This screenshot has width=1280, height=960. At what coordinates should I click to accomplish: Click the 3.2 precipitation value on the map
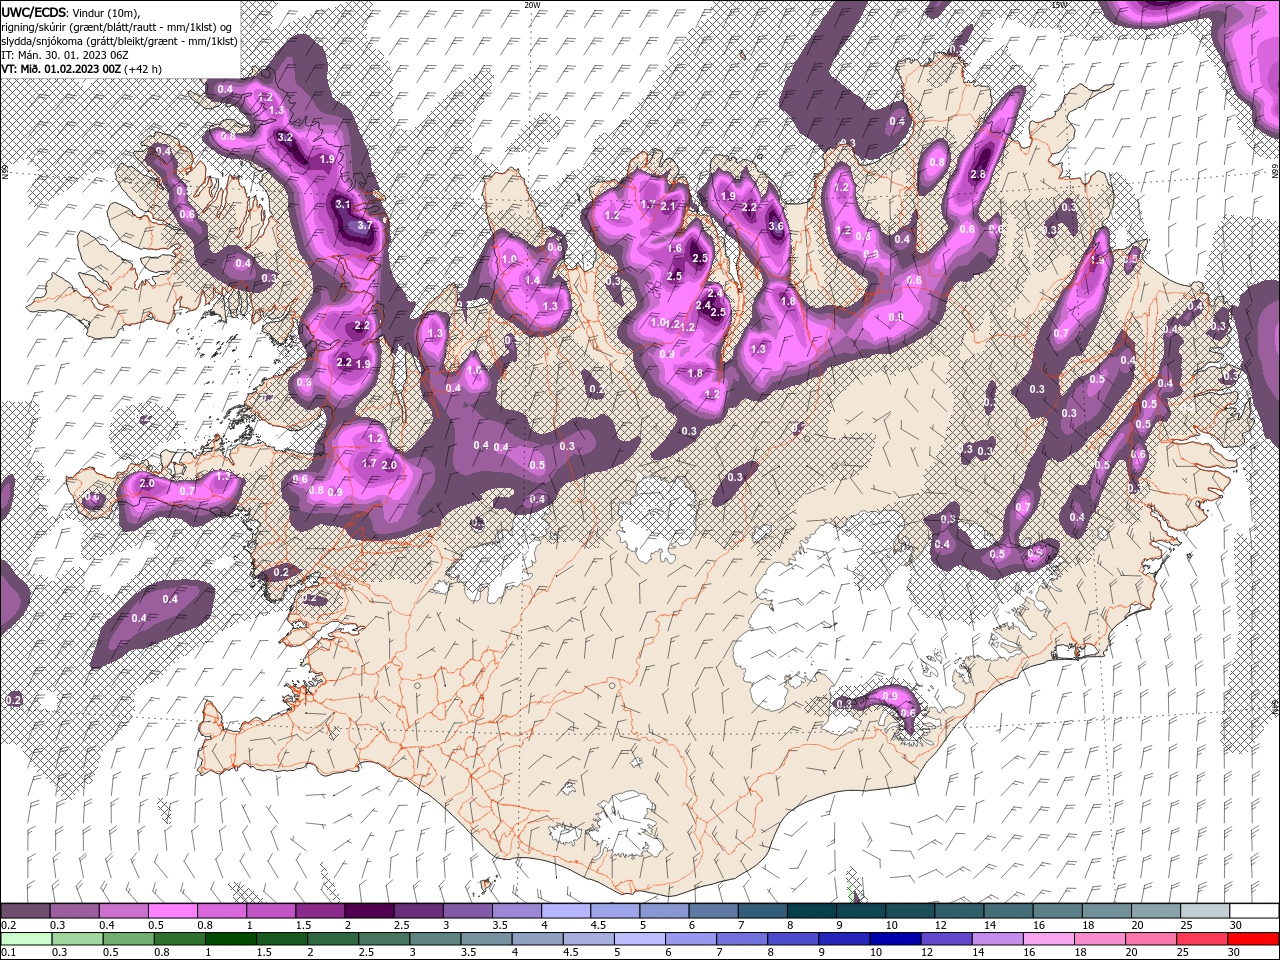pos(285,137)
